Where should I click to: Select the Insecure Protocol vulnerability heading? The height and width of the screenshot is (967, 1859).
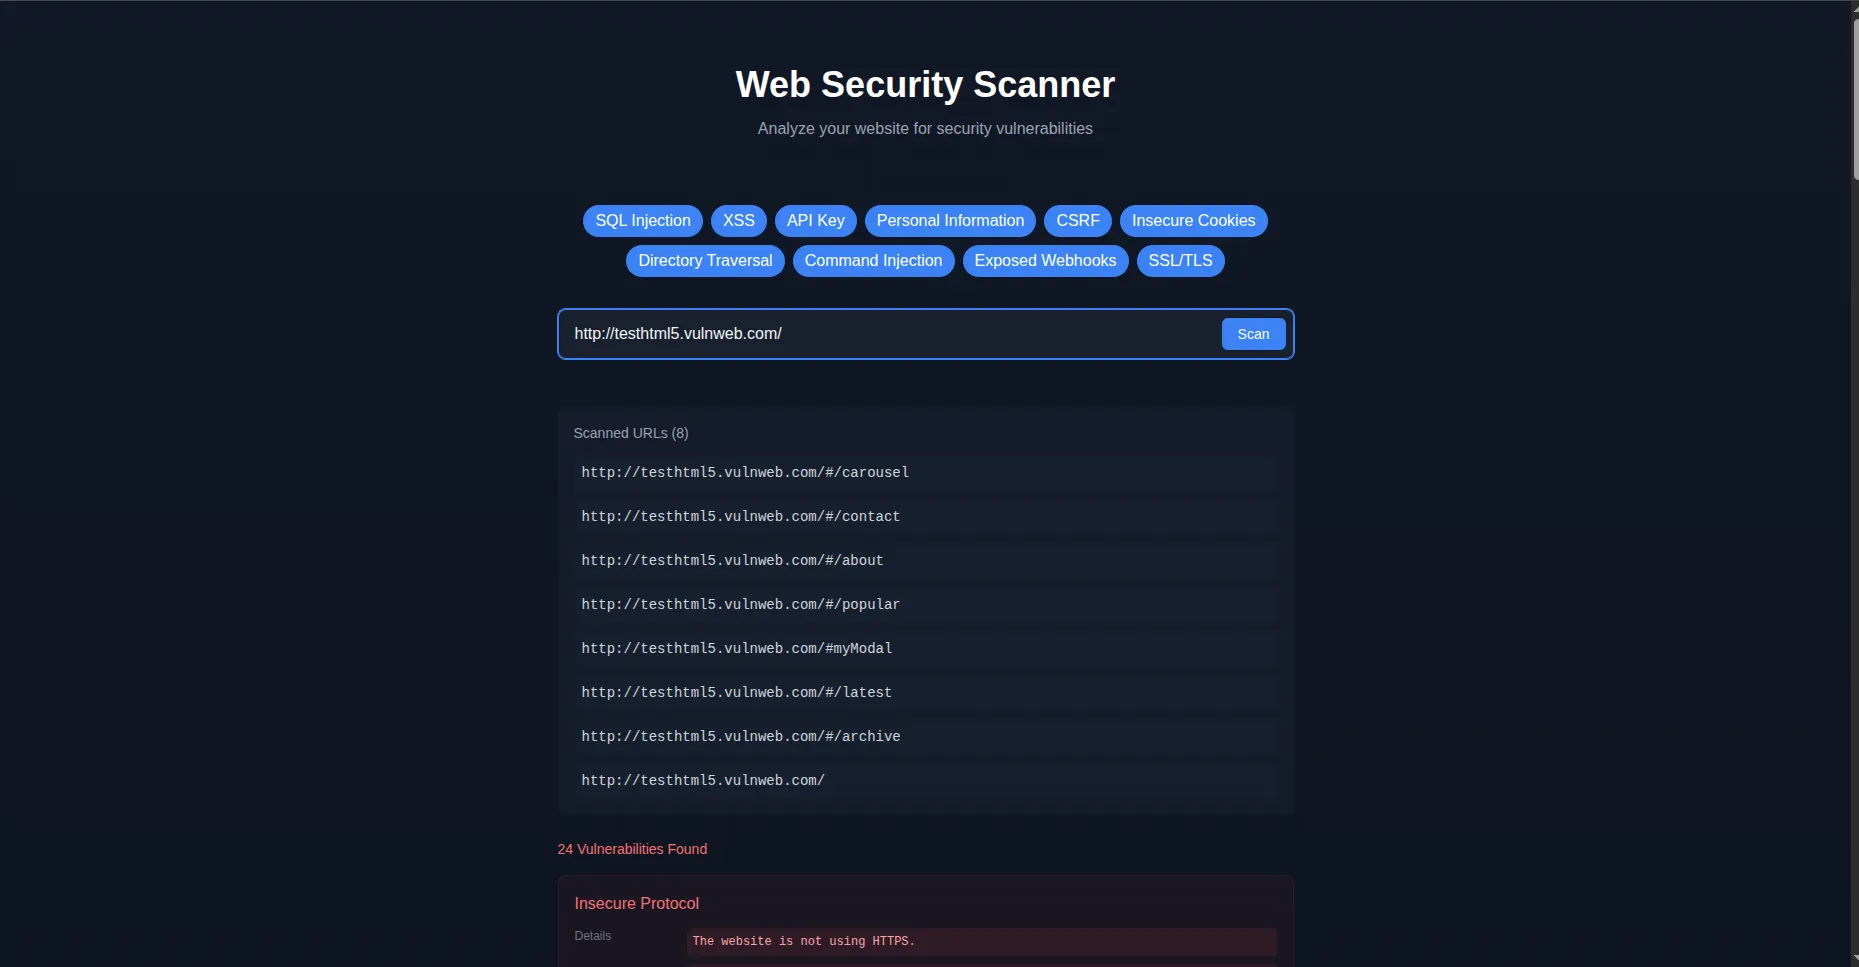tap(636, 903)
